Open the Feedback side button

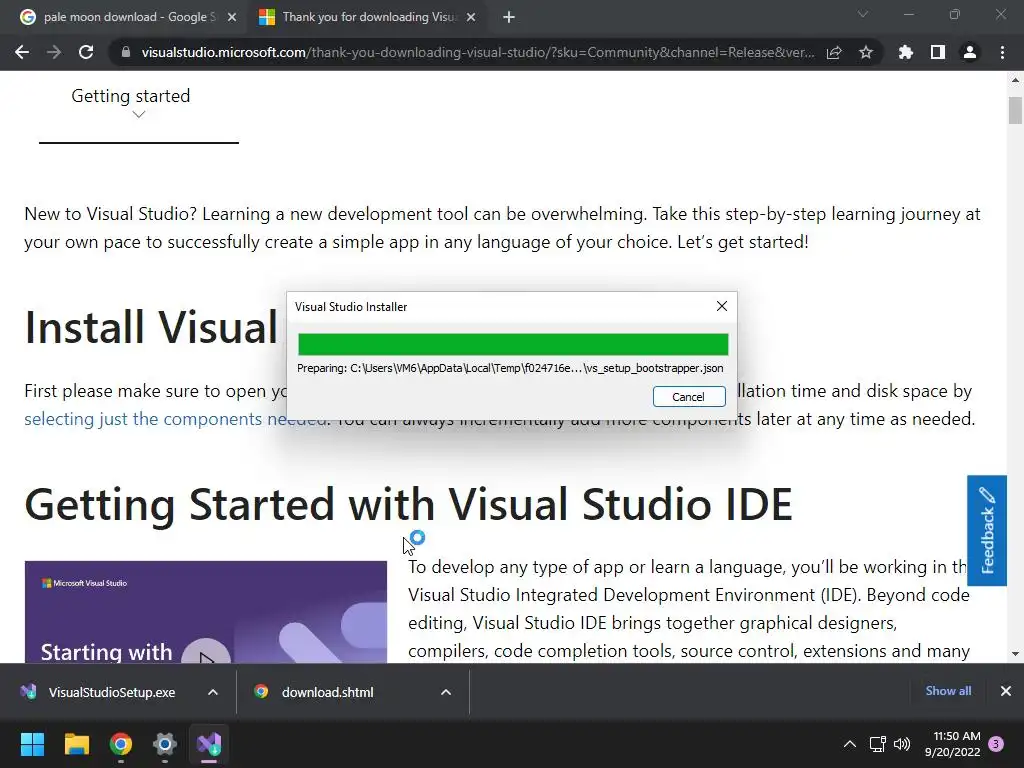click(x=987, y=530)
